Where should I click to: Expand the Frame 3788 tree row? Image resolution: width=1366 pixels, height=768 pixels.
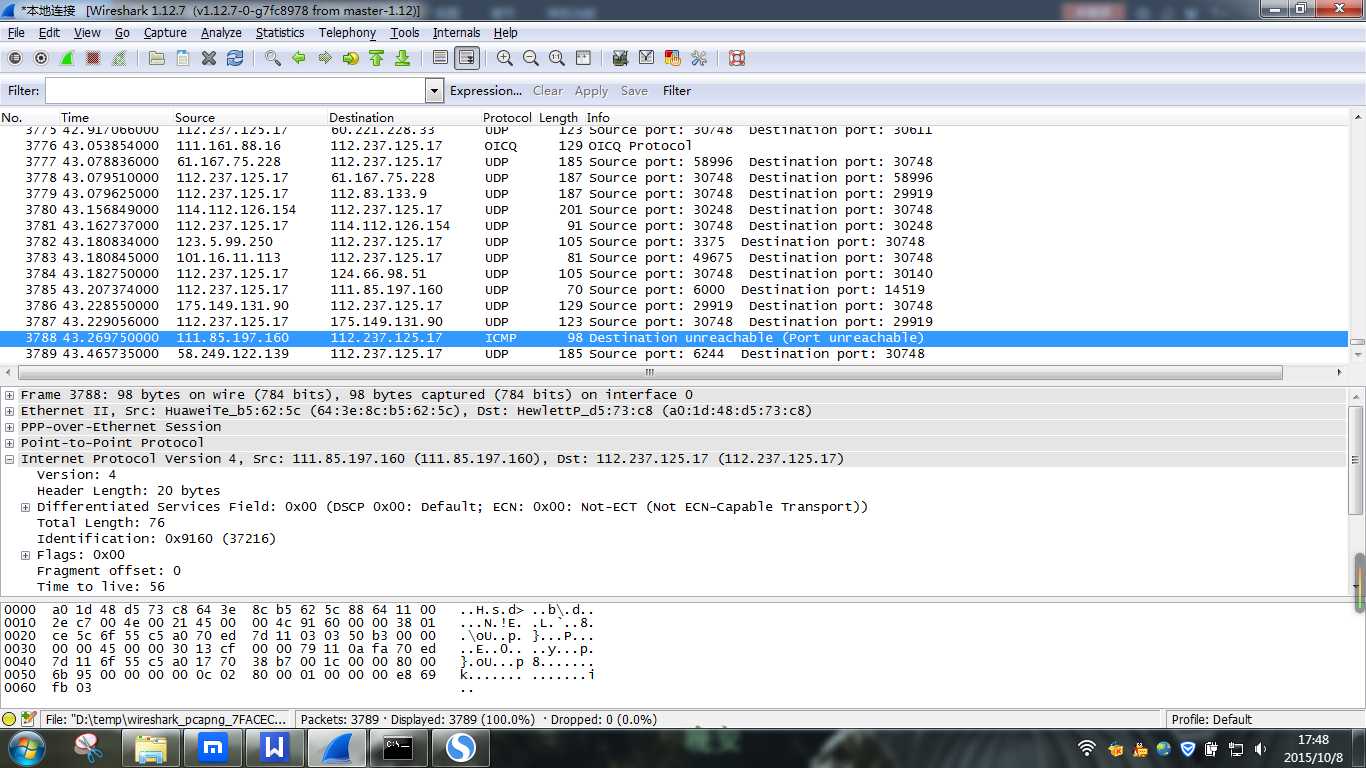pyautogui.click(x=10, y=395)
